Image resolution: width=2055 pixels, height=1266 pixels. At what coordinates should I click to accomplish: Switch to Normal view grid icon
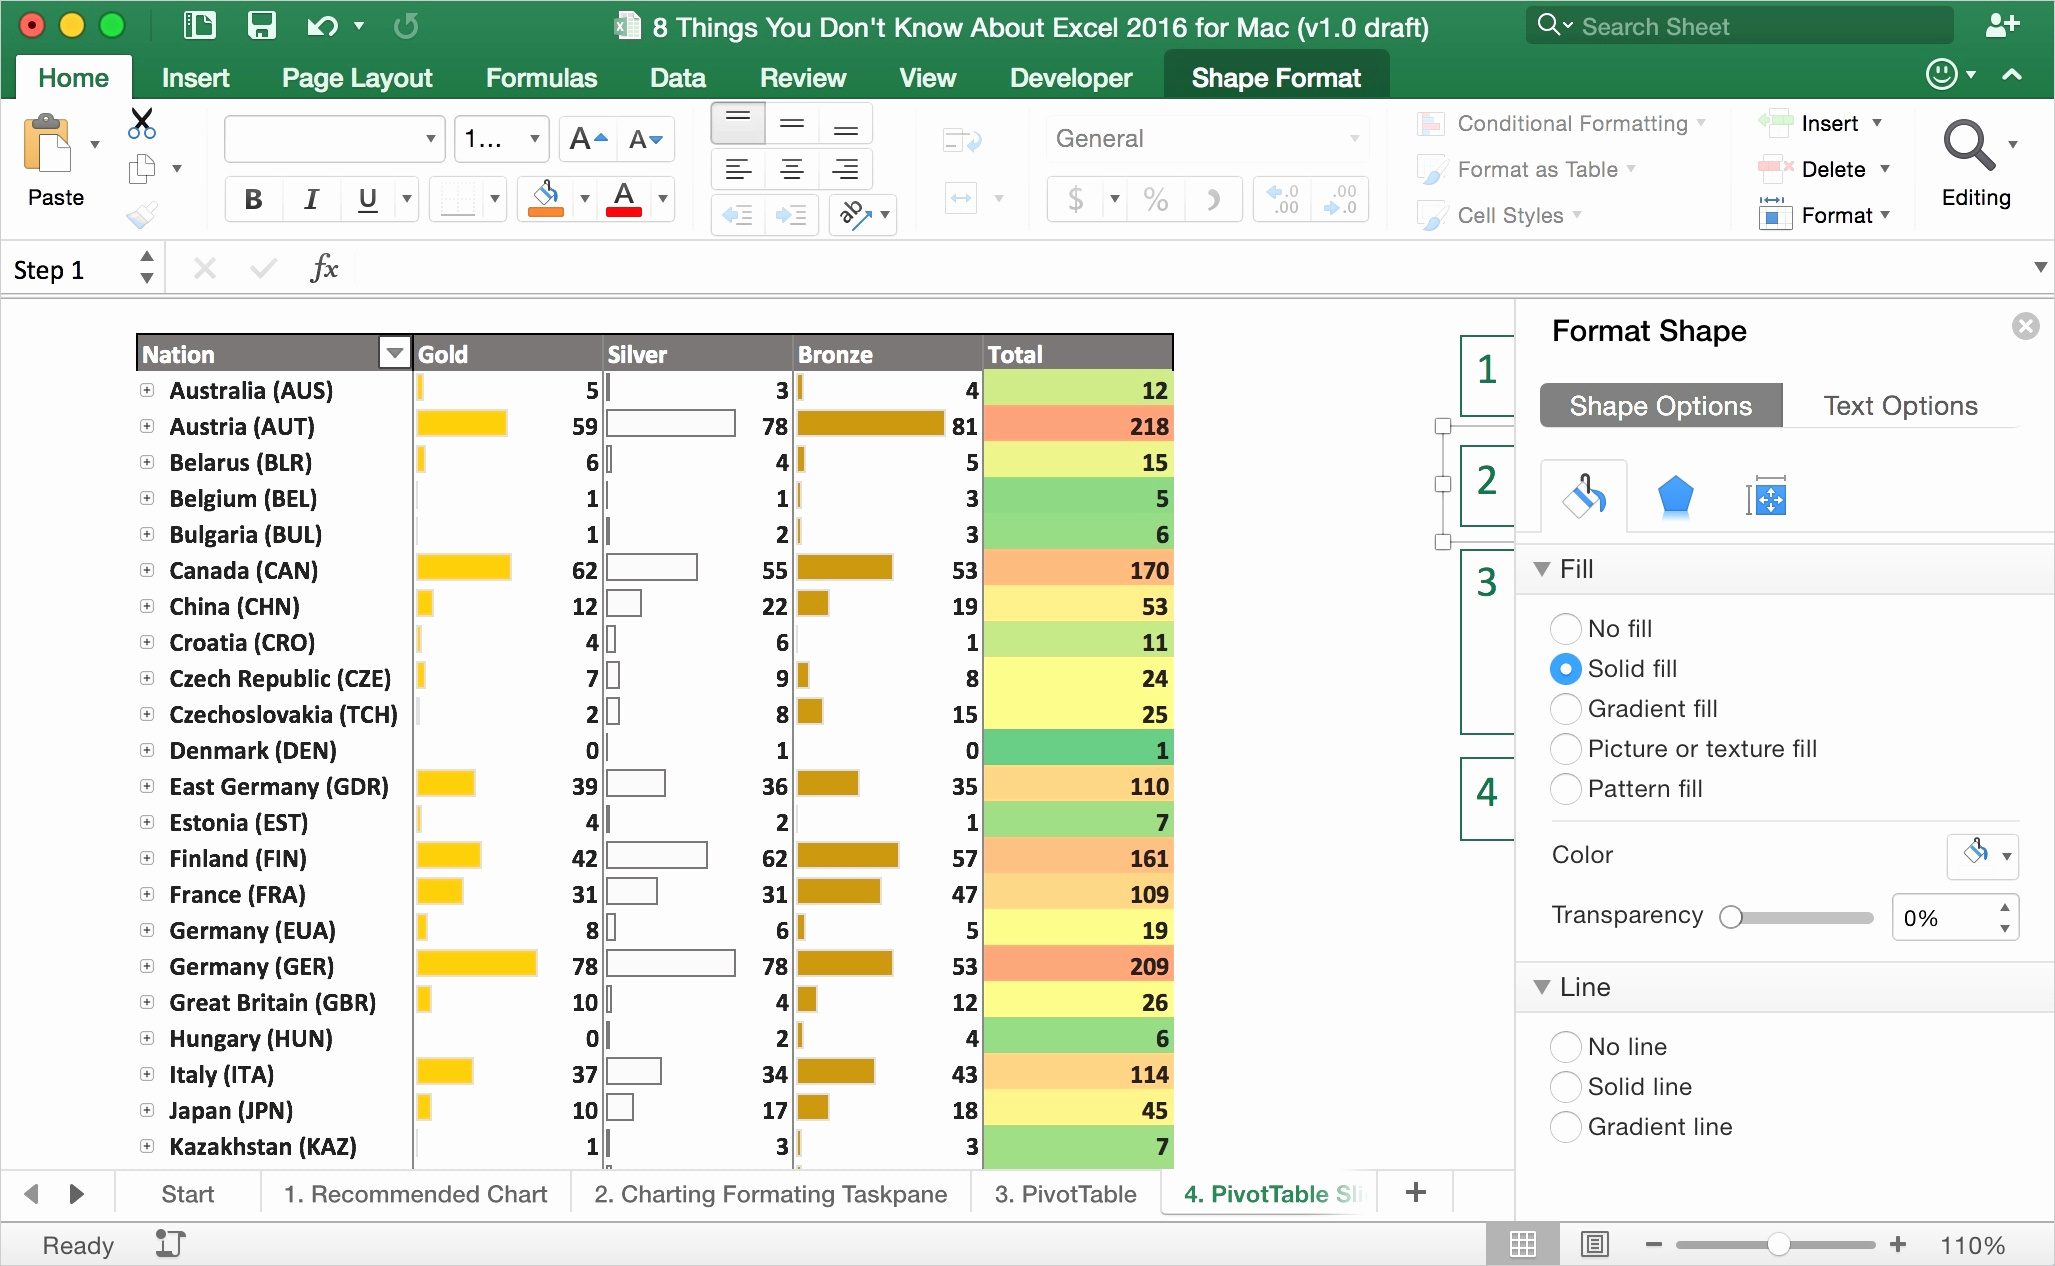tap(1522, 1244)
